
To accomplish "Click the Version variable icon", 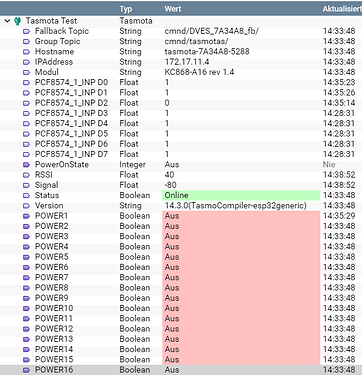I will (26, 206).
